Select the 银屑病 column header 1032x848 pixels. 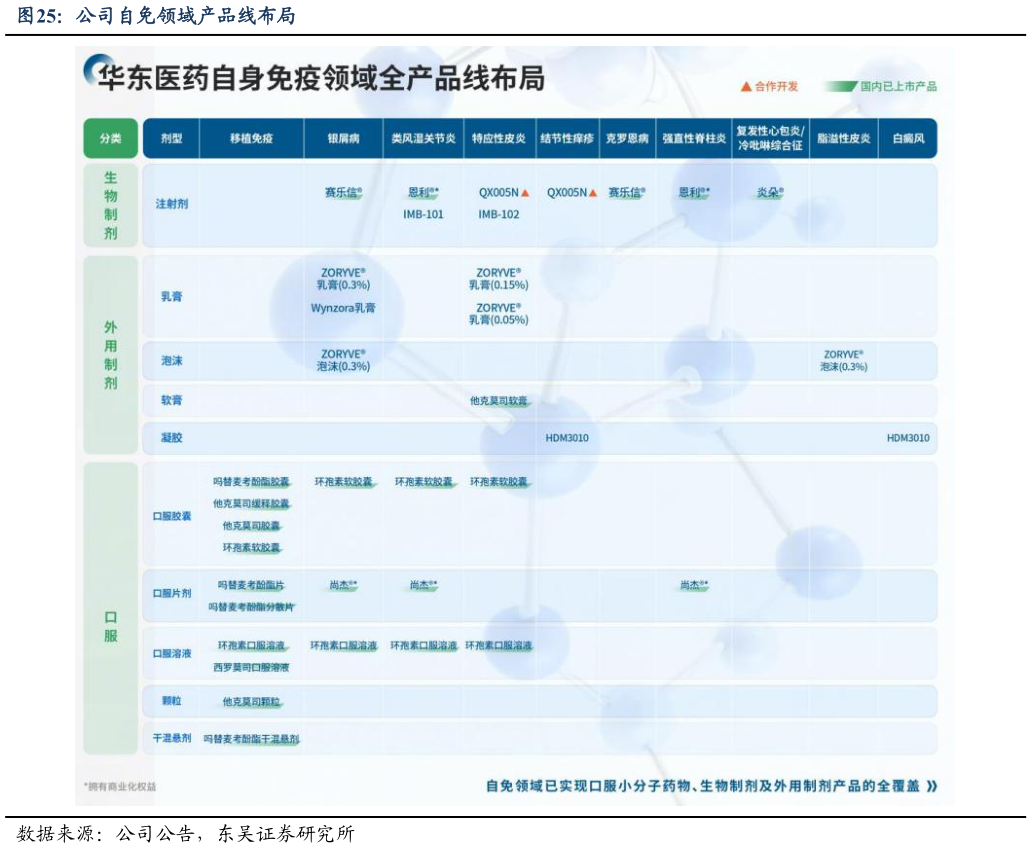[x=341, y=138]
